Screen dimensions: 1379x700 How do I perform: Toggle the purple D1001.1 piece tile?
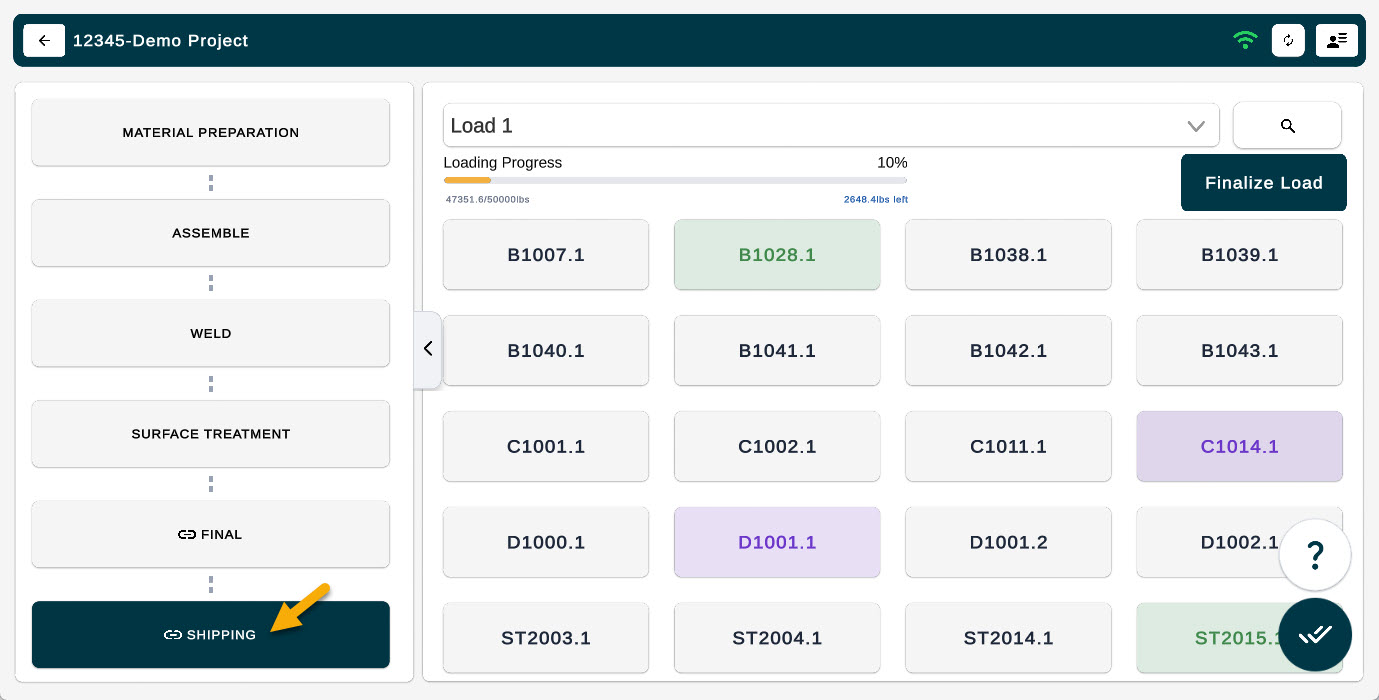777,543
